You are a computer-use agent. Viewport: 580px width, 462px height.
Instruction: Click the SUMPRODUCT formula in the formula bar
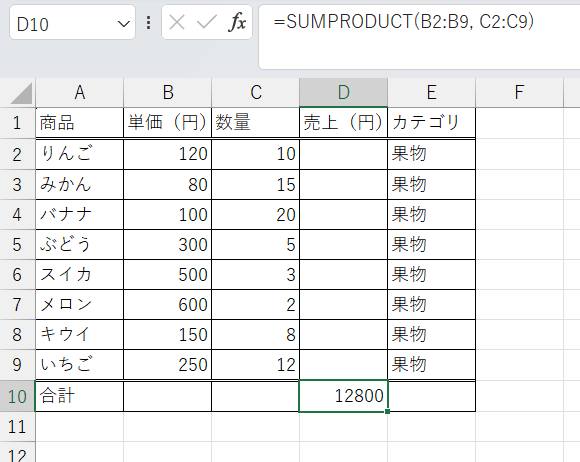(404, 21)
